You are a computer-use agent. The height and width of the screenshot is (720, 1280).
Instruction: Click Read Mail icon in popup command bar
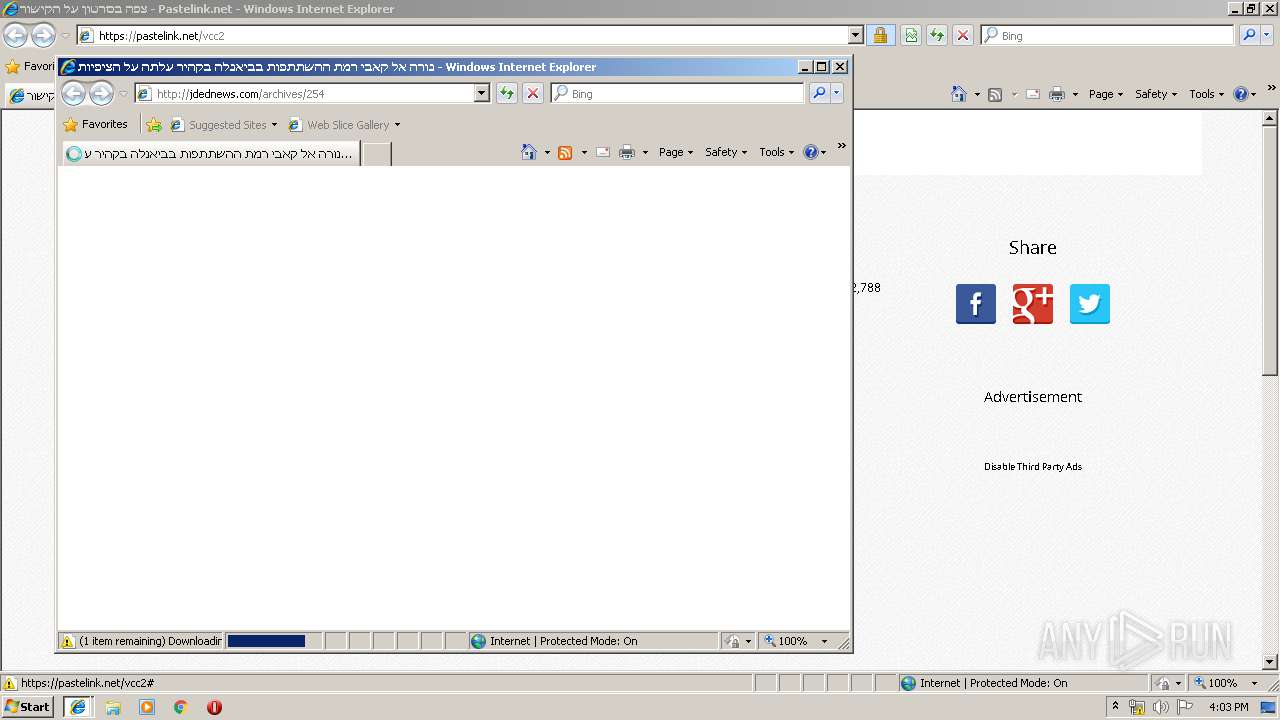pos(603,152)
